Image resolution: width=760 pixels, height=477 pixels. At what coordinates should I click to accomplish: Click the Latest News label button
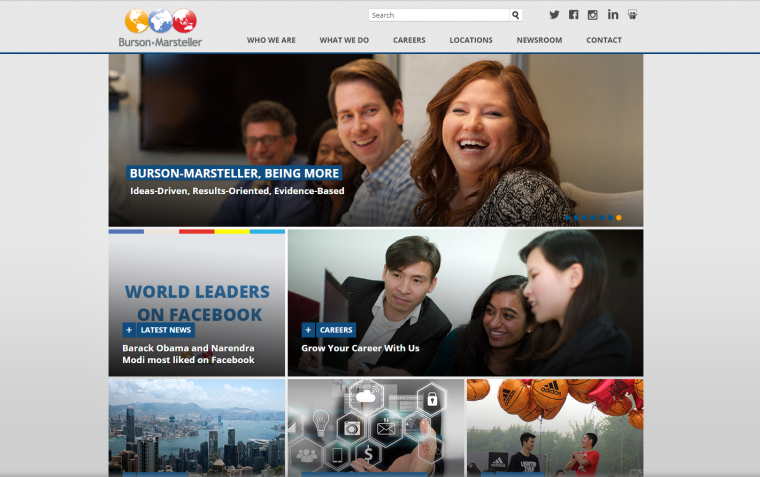166,330
